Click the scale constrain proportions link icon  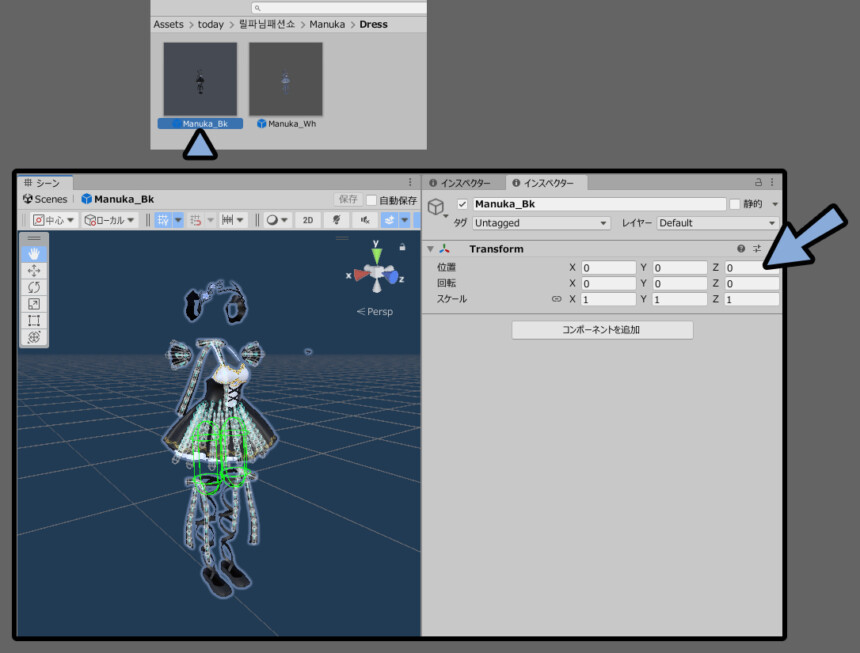point(556,299)
